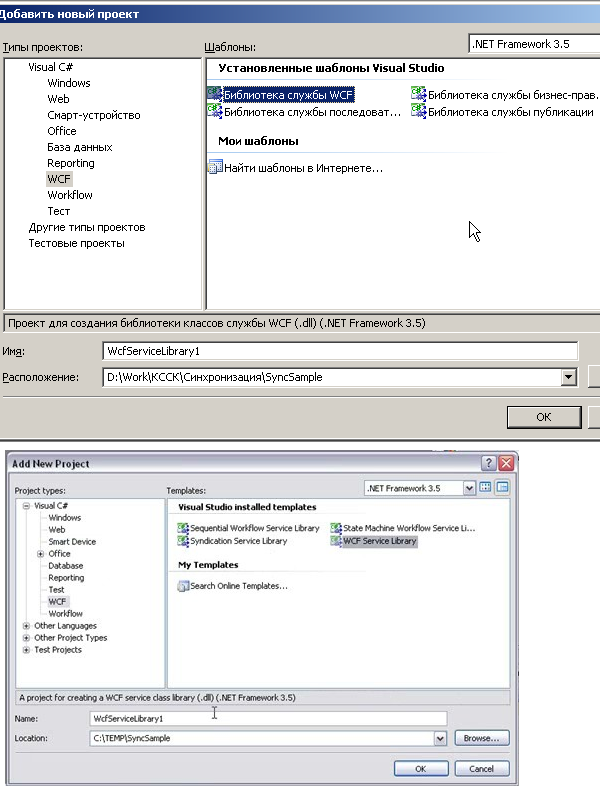Screen dimensions: 600x800
Task: Select Test in English Project types tree
Action: pyautogui.click(x=56, y=590)
